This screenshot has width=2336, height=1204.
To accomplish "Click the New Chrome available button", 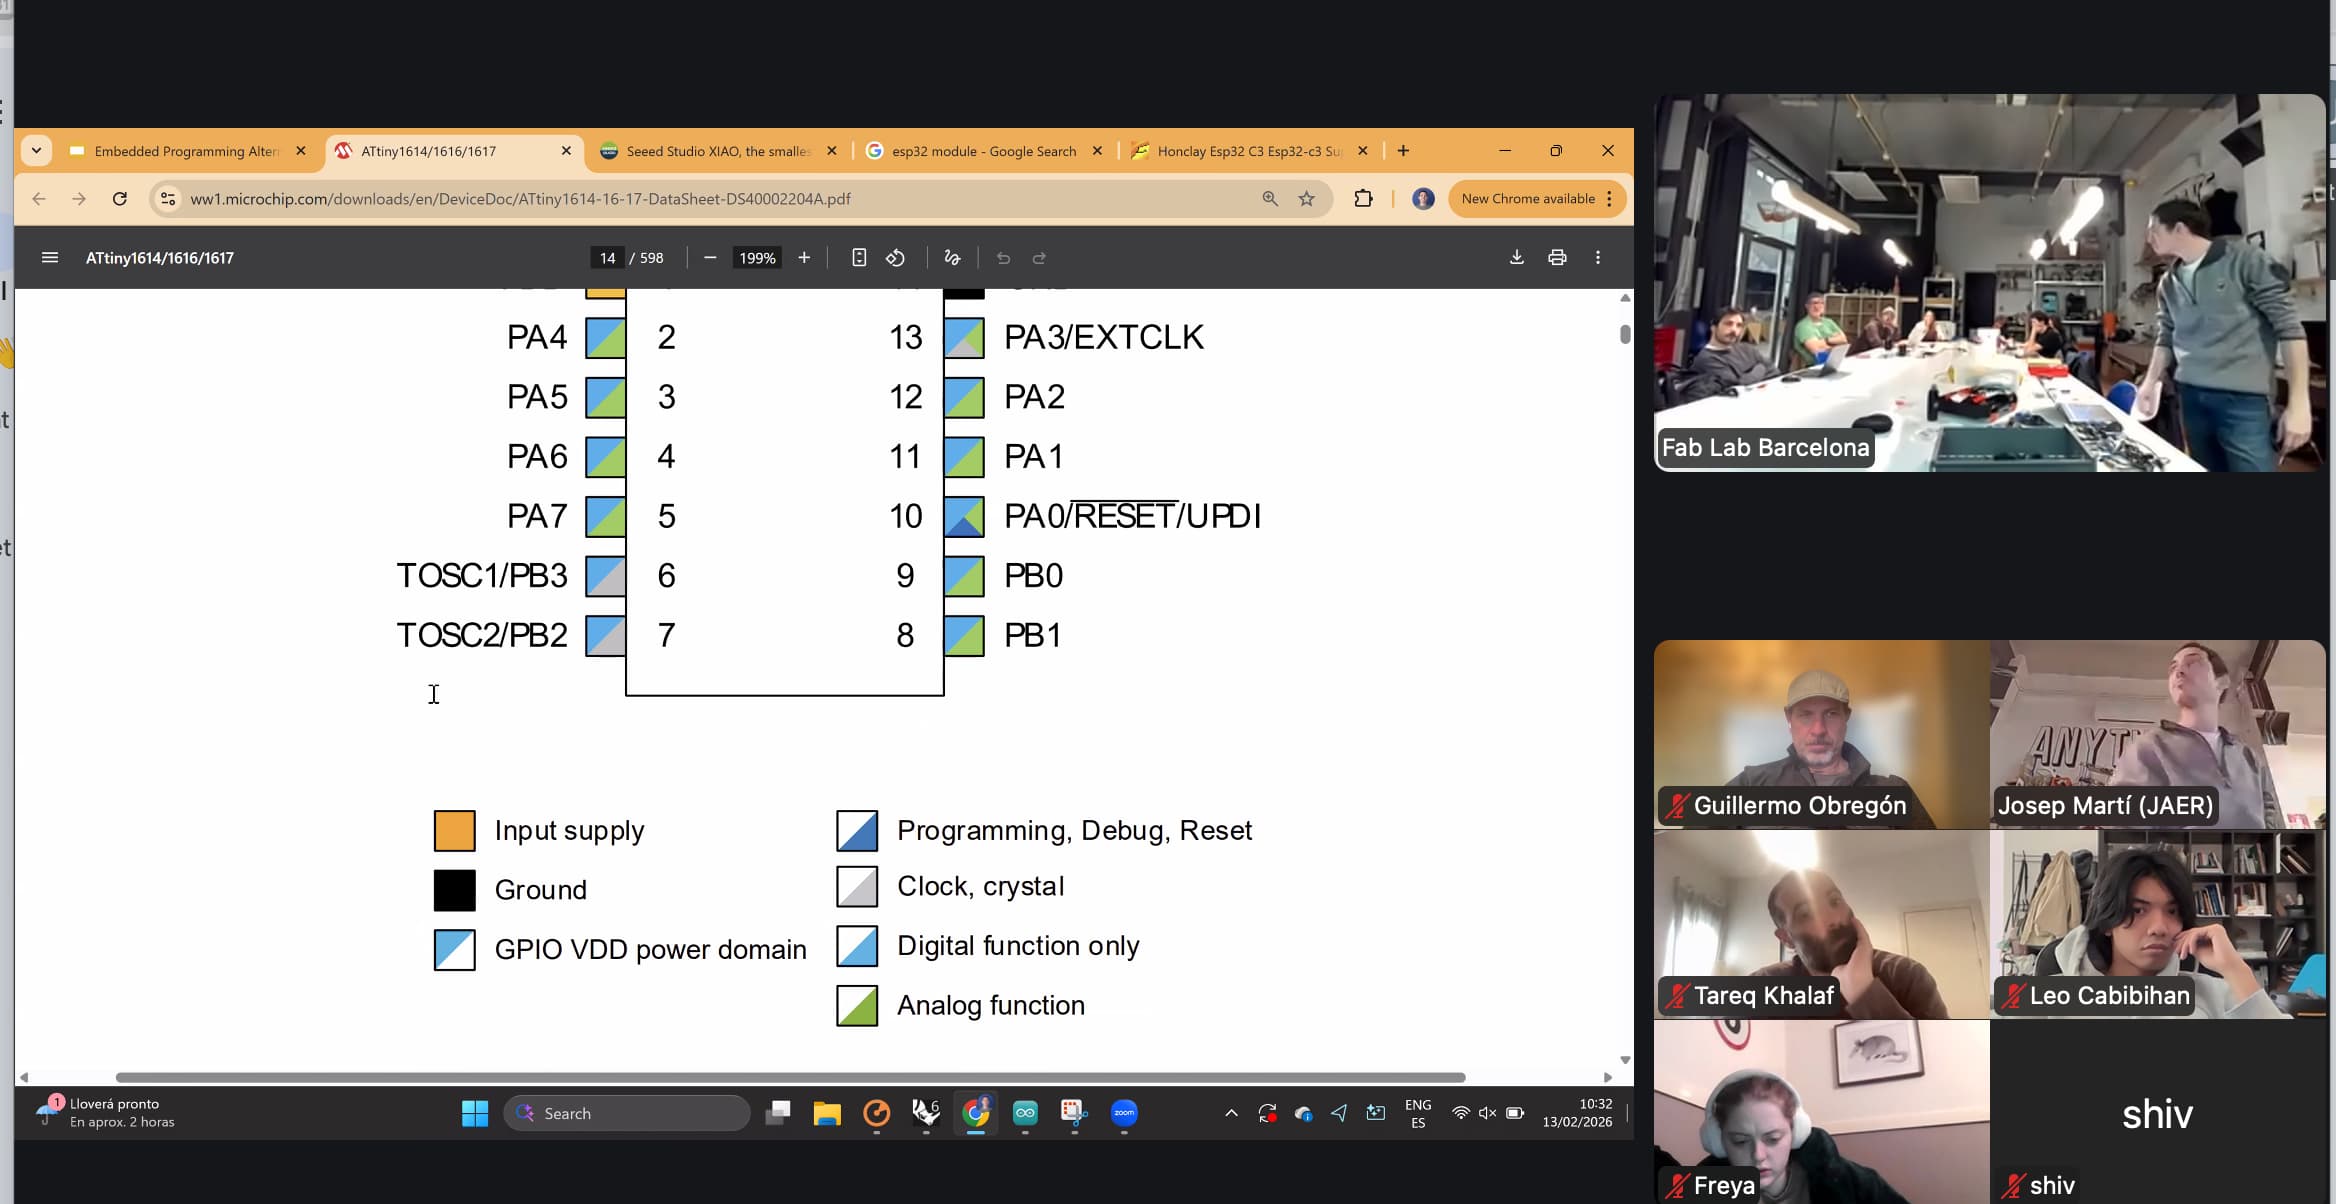I will coord(1527,199).
